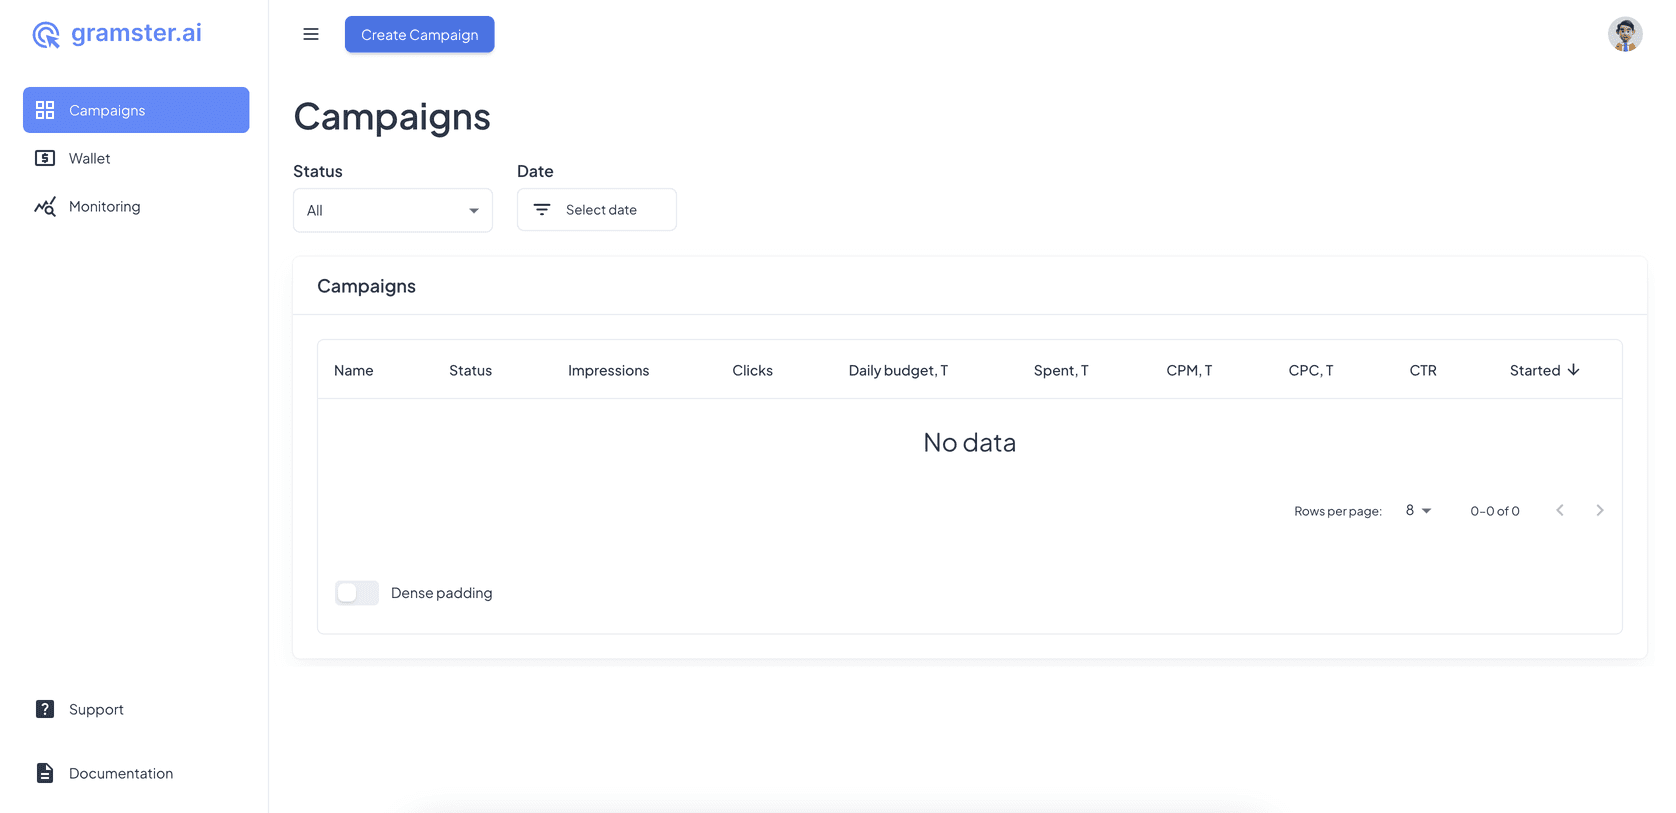Click the gramster.ai logo

click(x=117, y=34)
